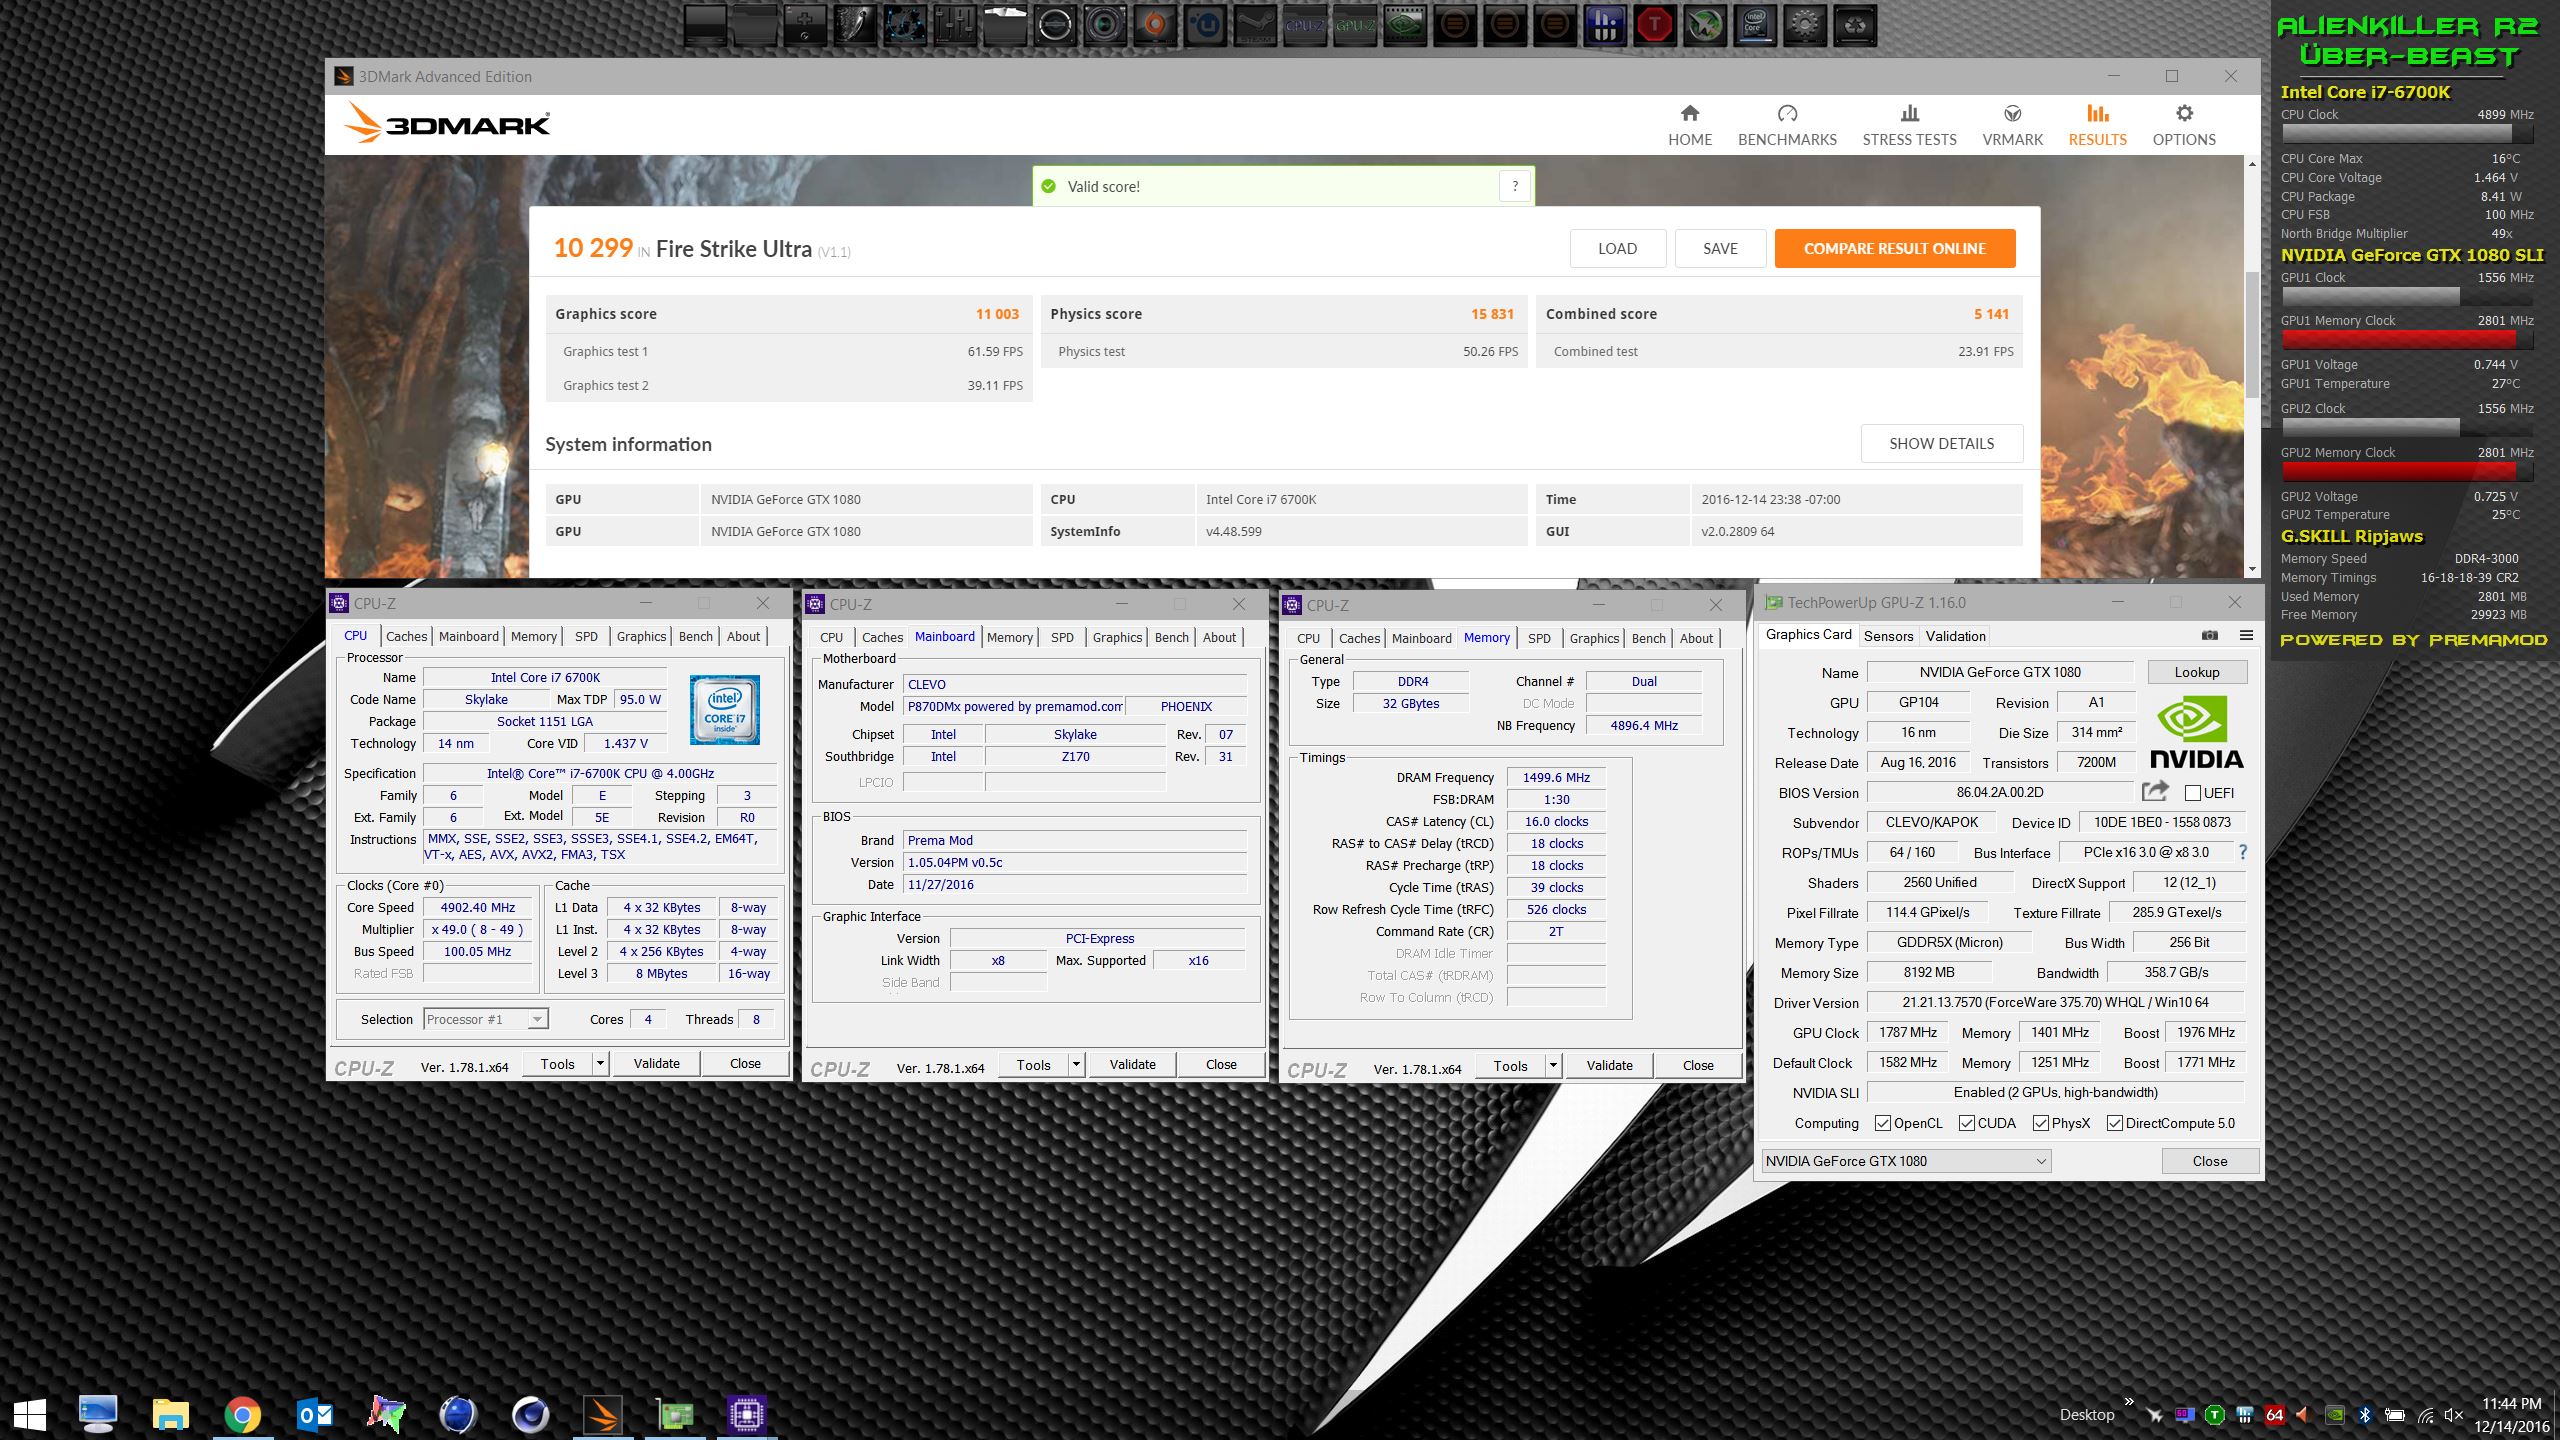
Task: Expand Tools arrow in the Mainboard window
Action: 1076,1064
